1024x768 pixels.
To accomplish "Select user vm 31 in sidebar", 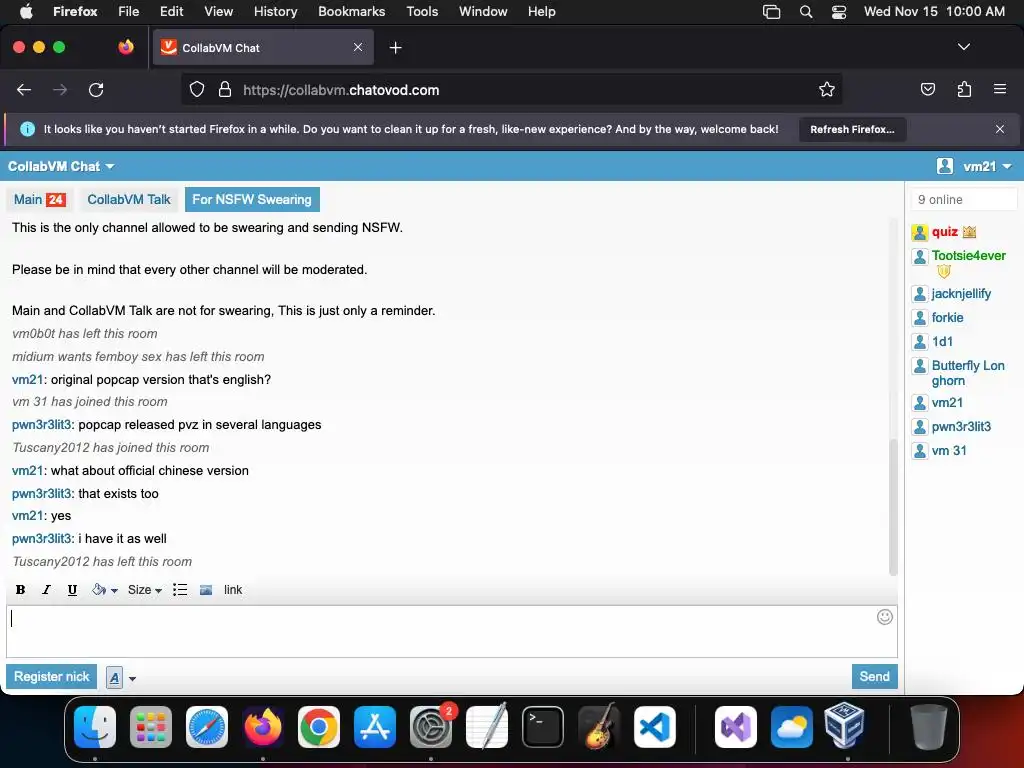I will [x=949, y=451].
